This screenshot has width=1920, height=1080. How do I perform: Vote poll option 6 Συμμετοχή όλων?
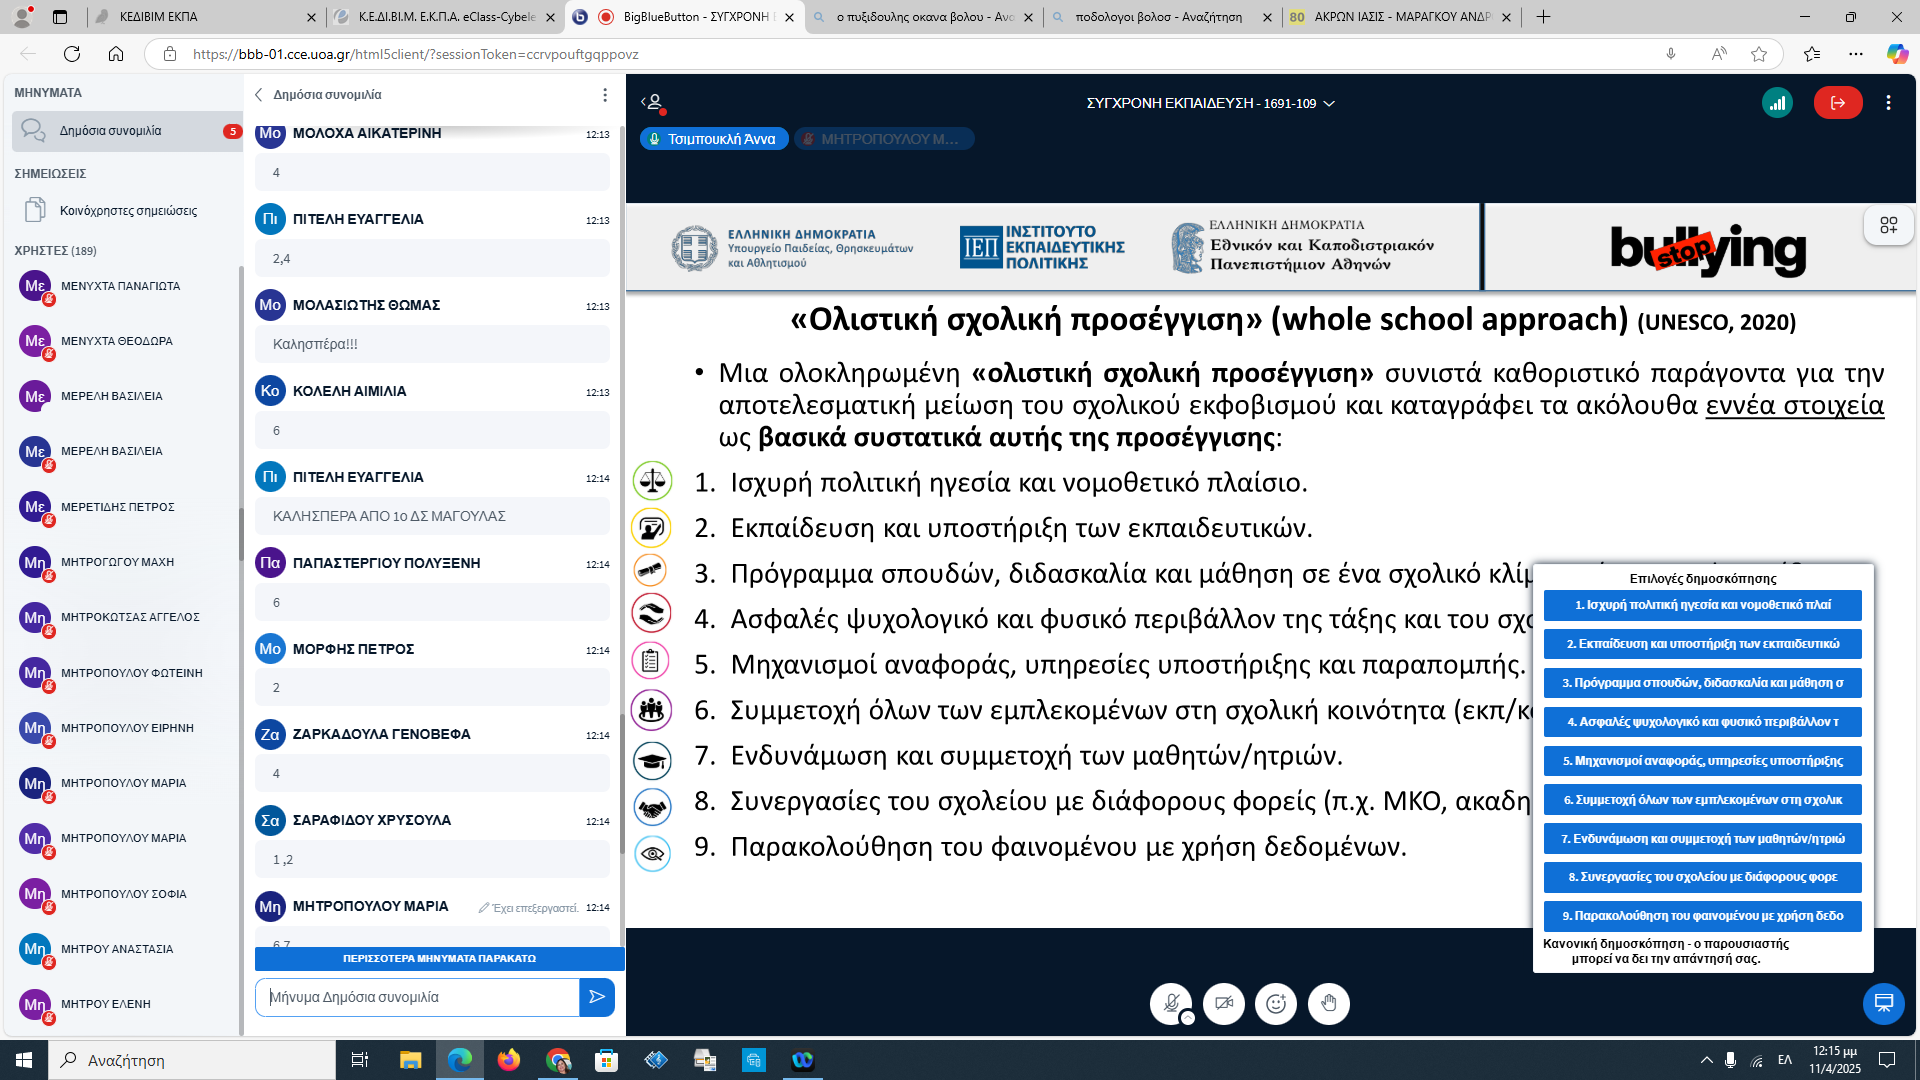1702,800
